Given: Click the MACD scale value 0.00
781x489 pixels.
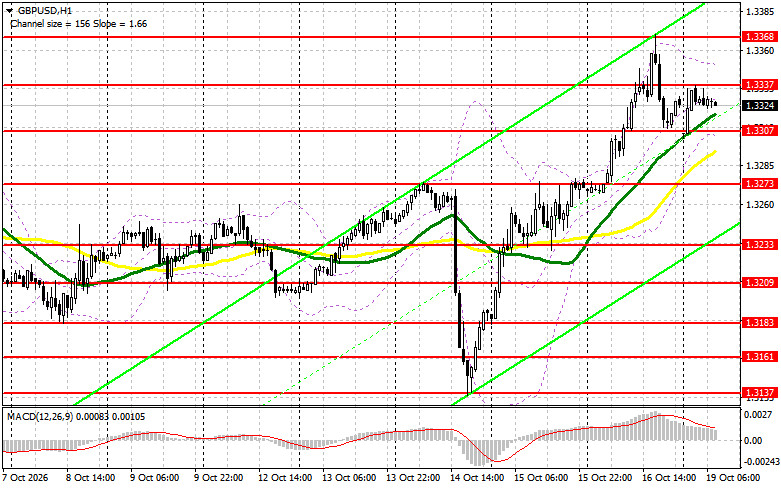Looking at the screenshot, I should coord(753,441).
